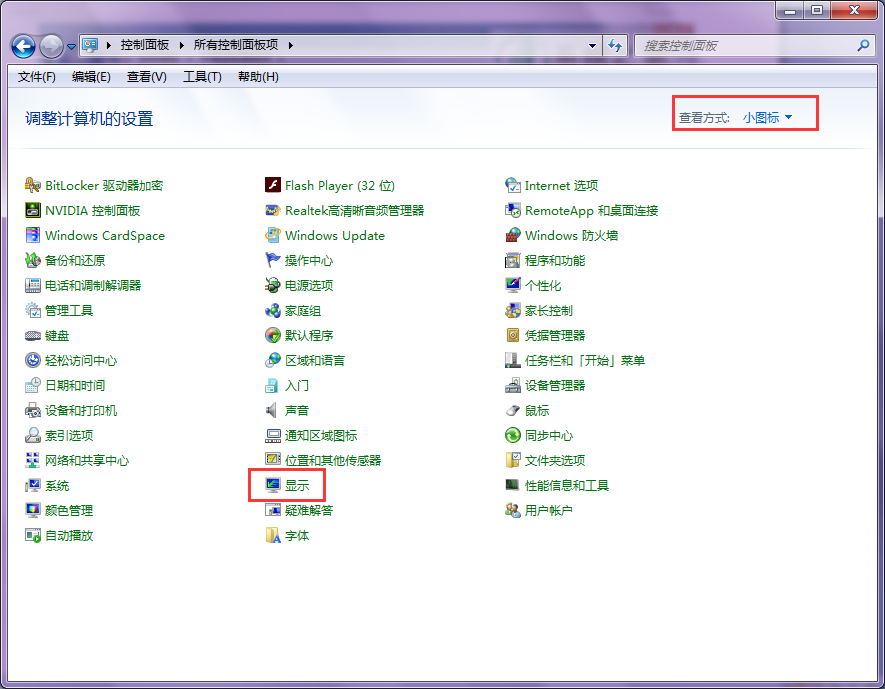Click the 设备管理器 icon
The width and height of the screenshot is (885, 689).
coord(512,385)
